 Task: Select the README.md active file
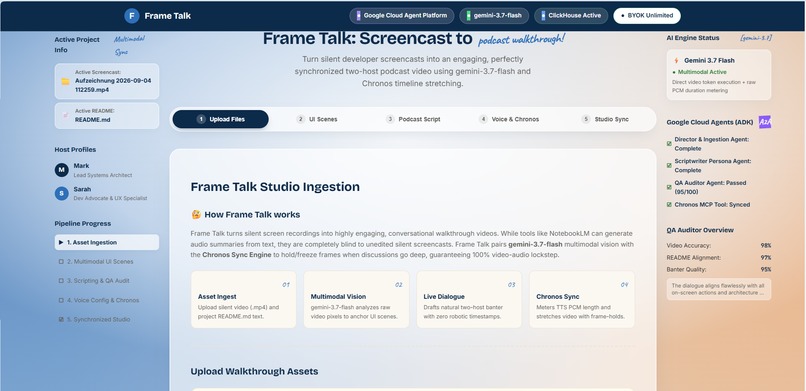click(x=107, y=116)
